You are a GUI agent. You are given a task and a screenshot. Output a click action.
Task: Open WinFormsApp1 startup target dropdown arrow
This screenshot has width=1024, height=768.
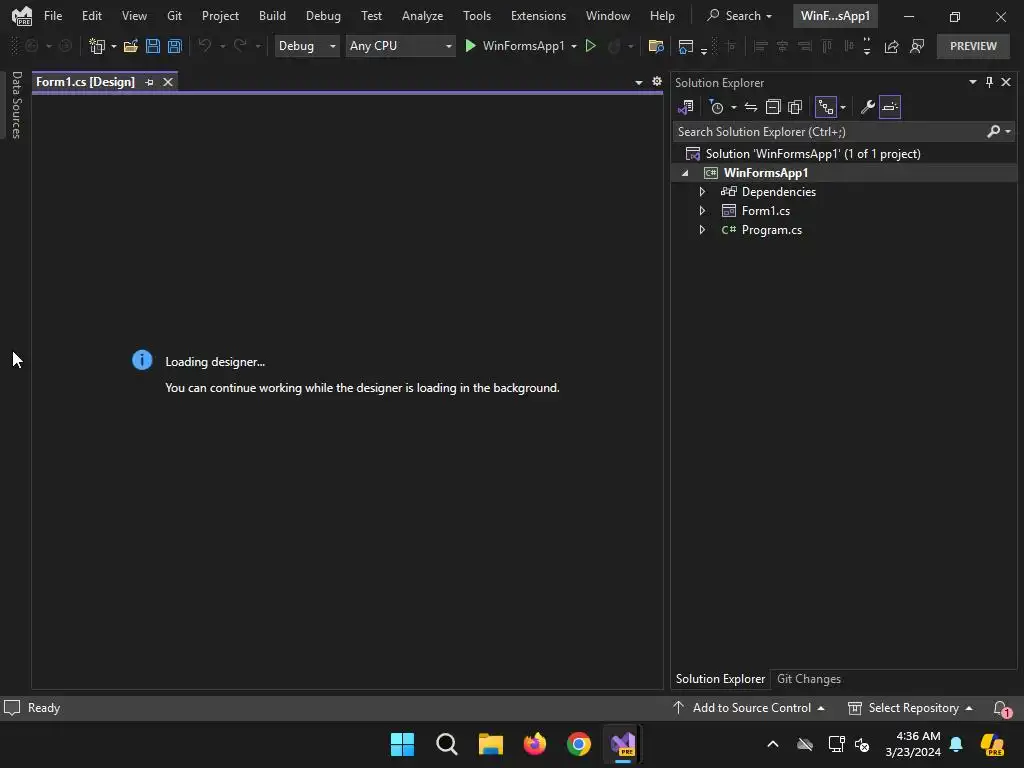pos(574,46)
